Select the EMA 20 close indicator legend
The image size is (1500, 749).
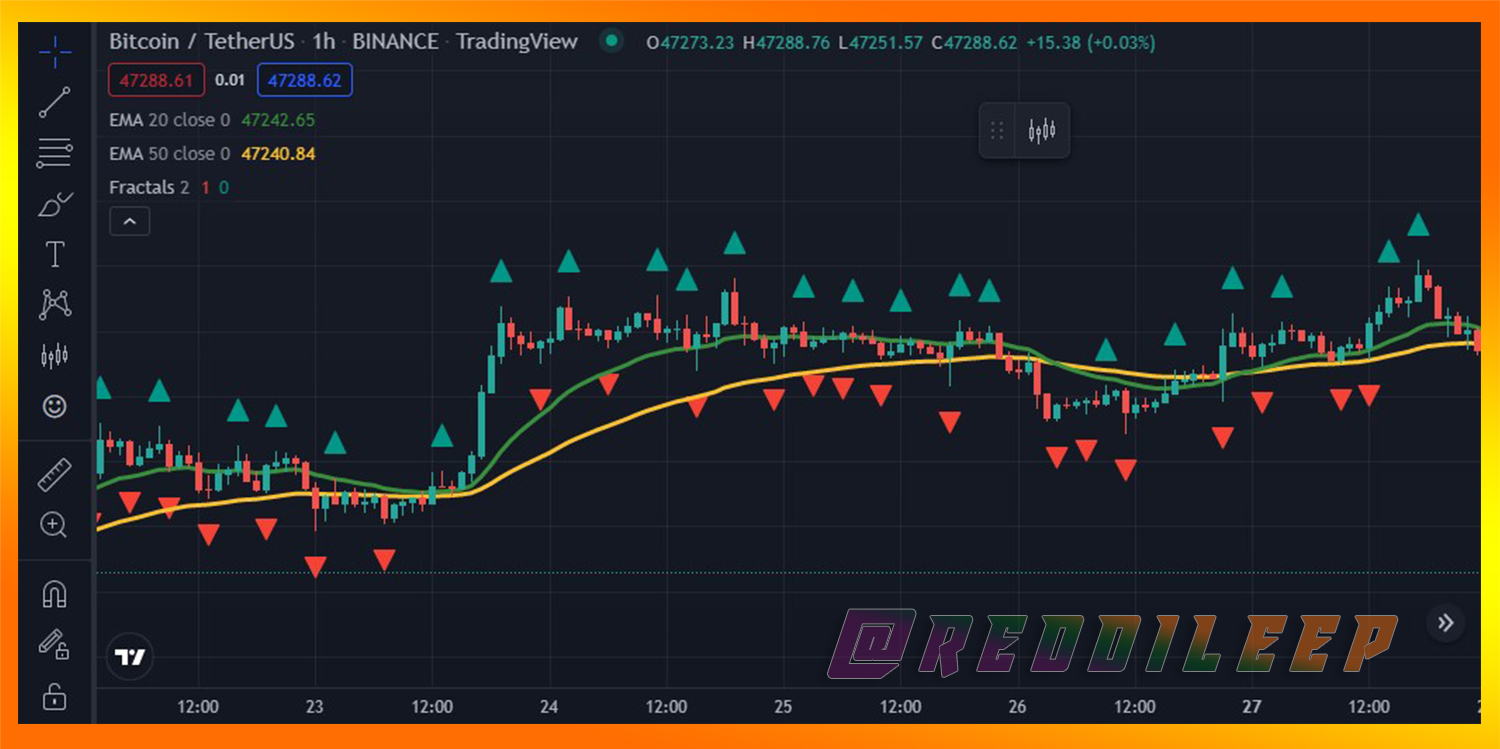[169, 120]
